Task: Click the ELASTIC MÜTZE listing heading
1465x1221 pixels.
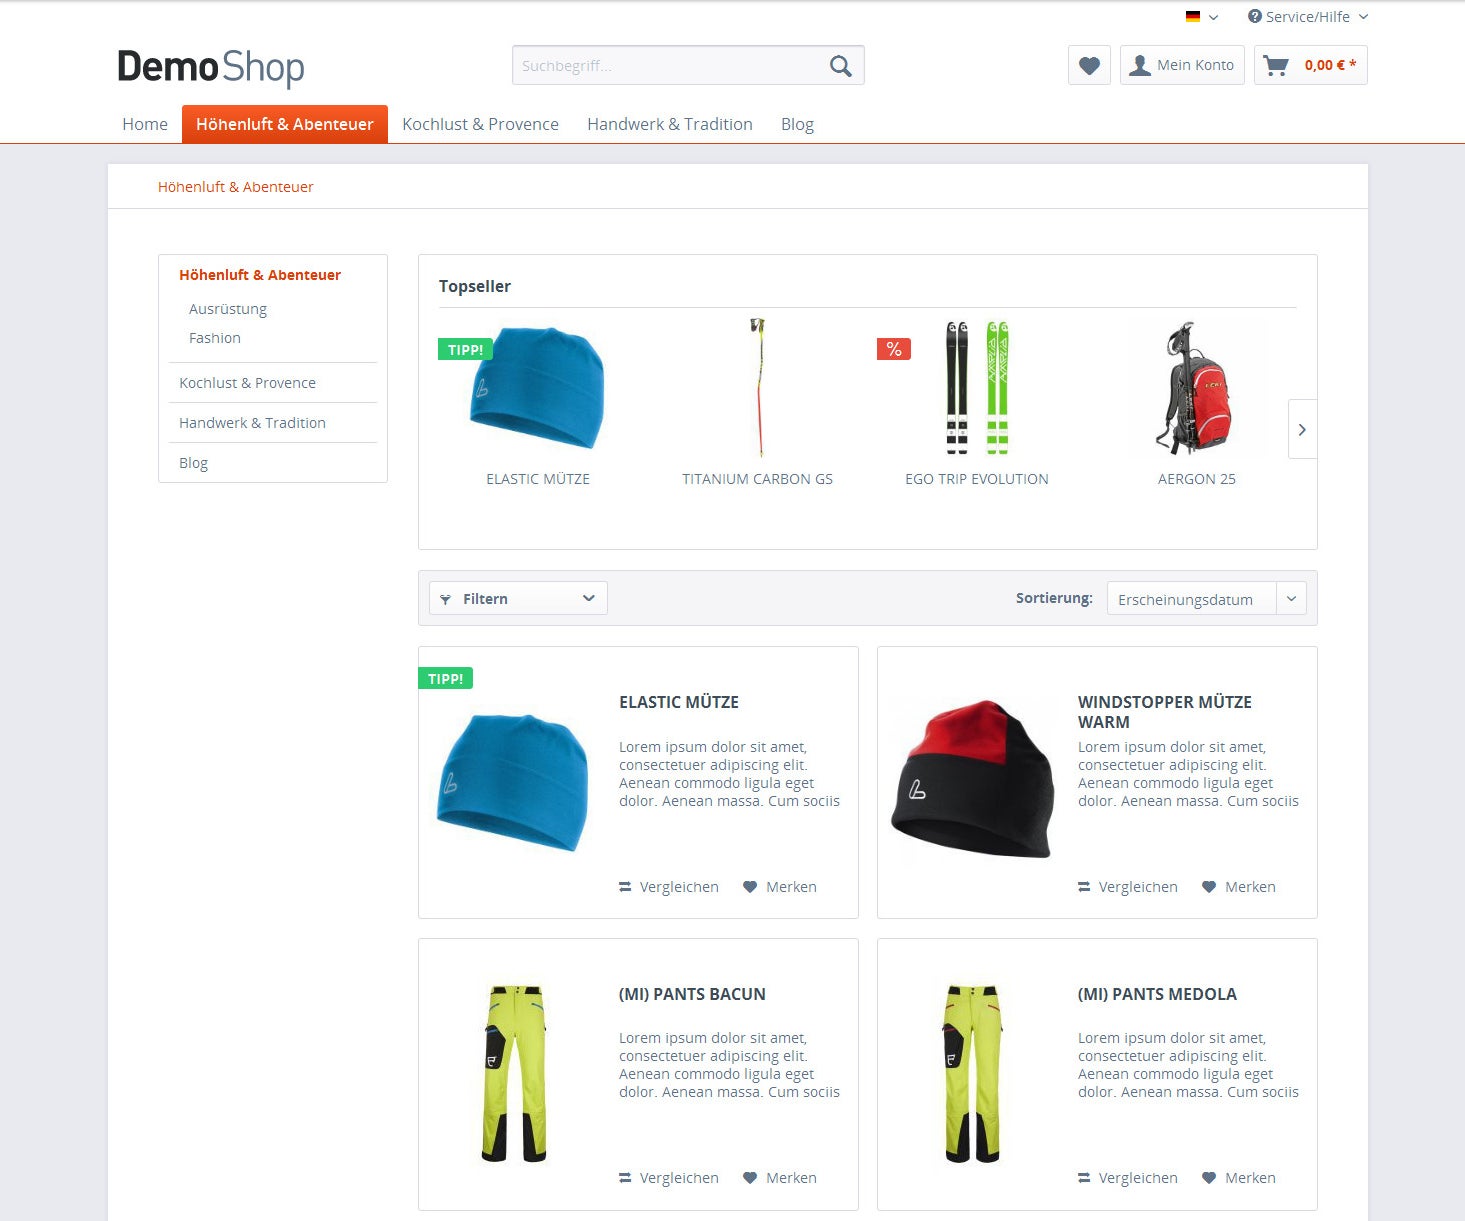Action: 679,702
